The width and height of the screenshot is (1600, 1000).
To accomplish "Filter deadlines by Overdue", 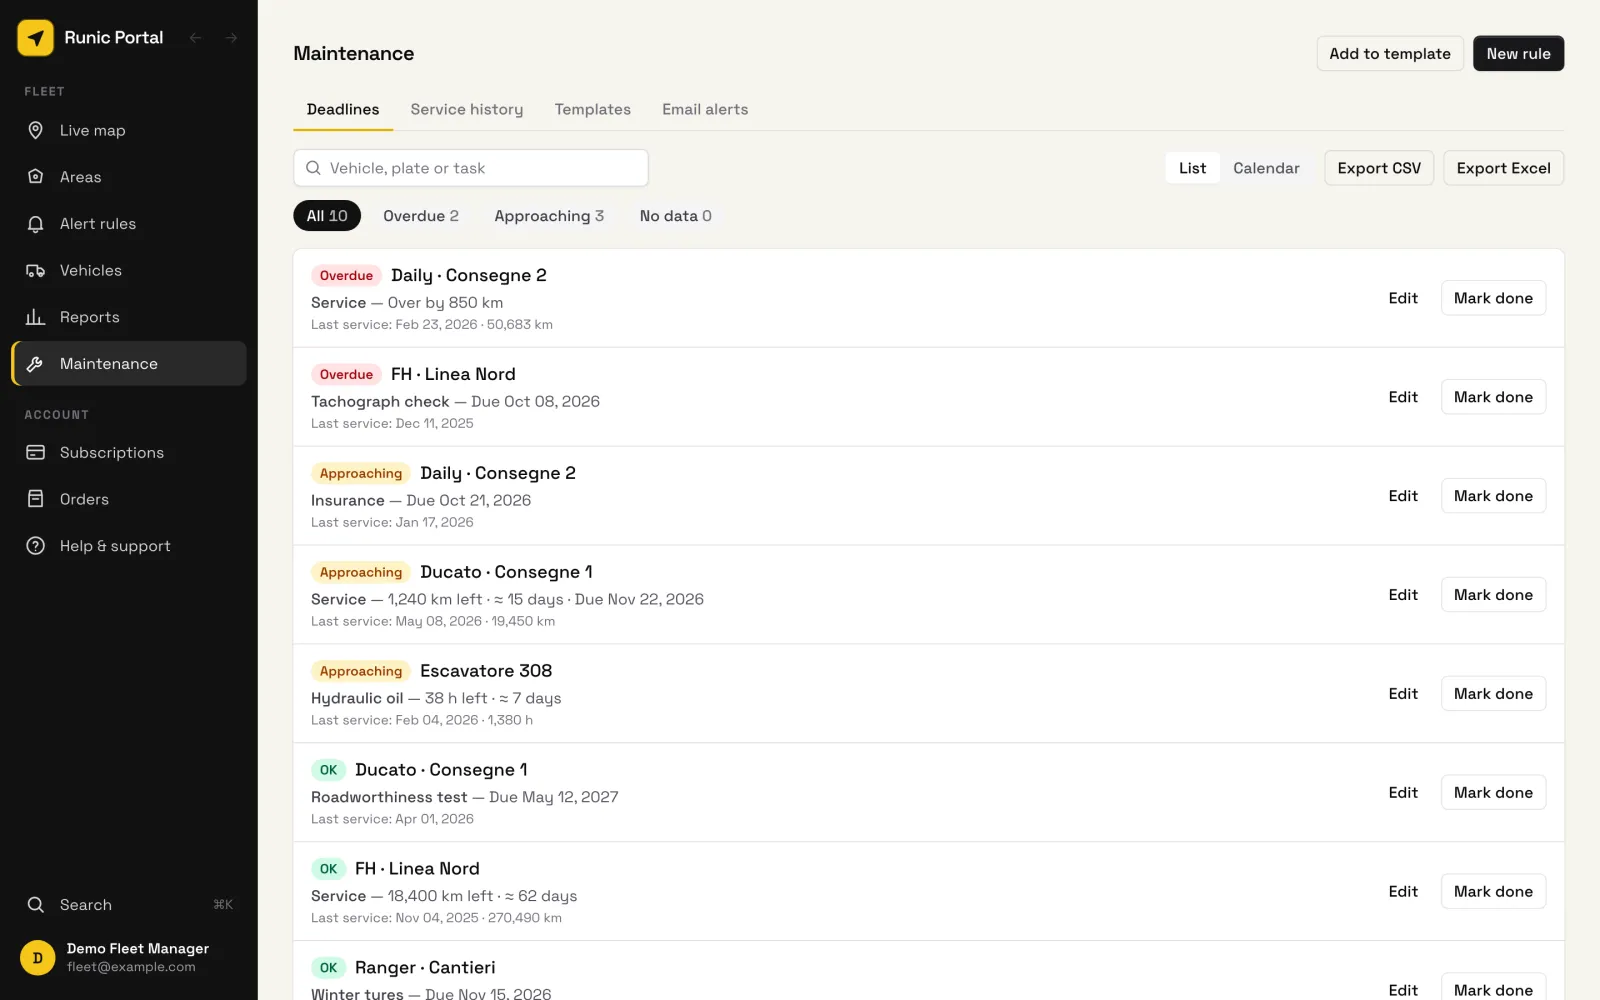I will point(421,216).
